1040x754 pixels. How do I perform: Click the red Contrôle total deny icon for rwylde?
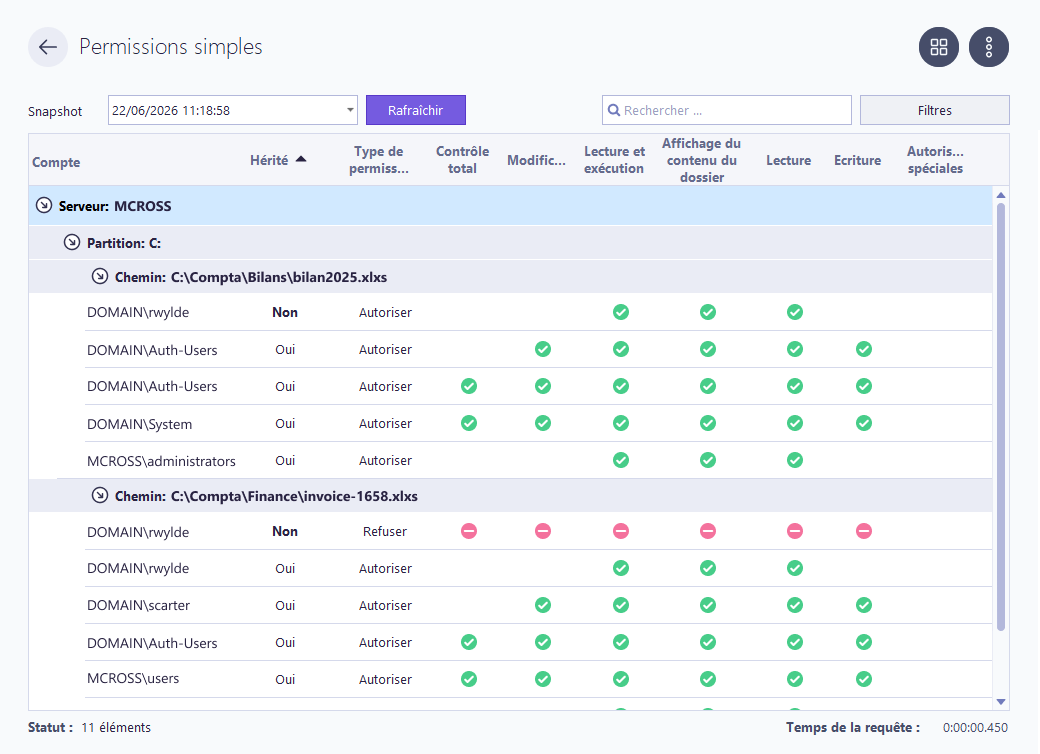pyautogui.click(x=469, y=531)
